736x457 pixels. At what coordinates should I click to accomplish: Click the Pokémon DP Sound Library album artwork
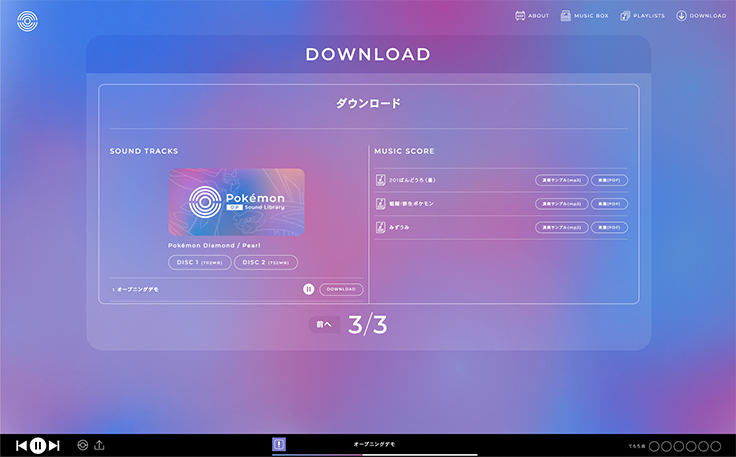[237, 202]
